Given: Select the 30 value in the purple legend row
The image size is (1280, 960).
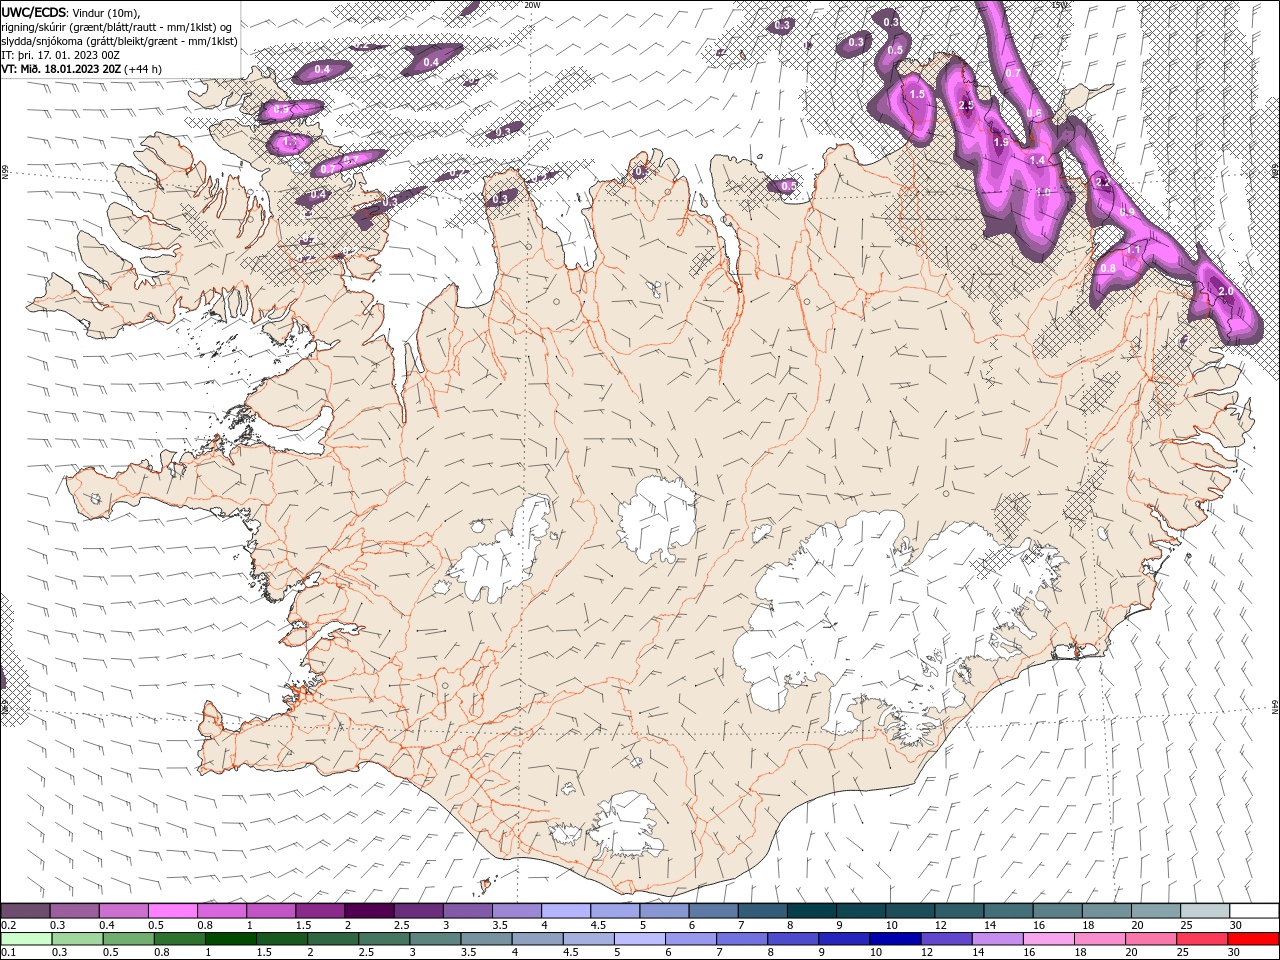Looking at the screenshot, I should pyautogui.click(x=1235, y=924).
